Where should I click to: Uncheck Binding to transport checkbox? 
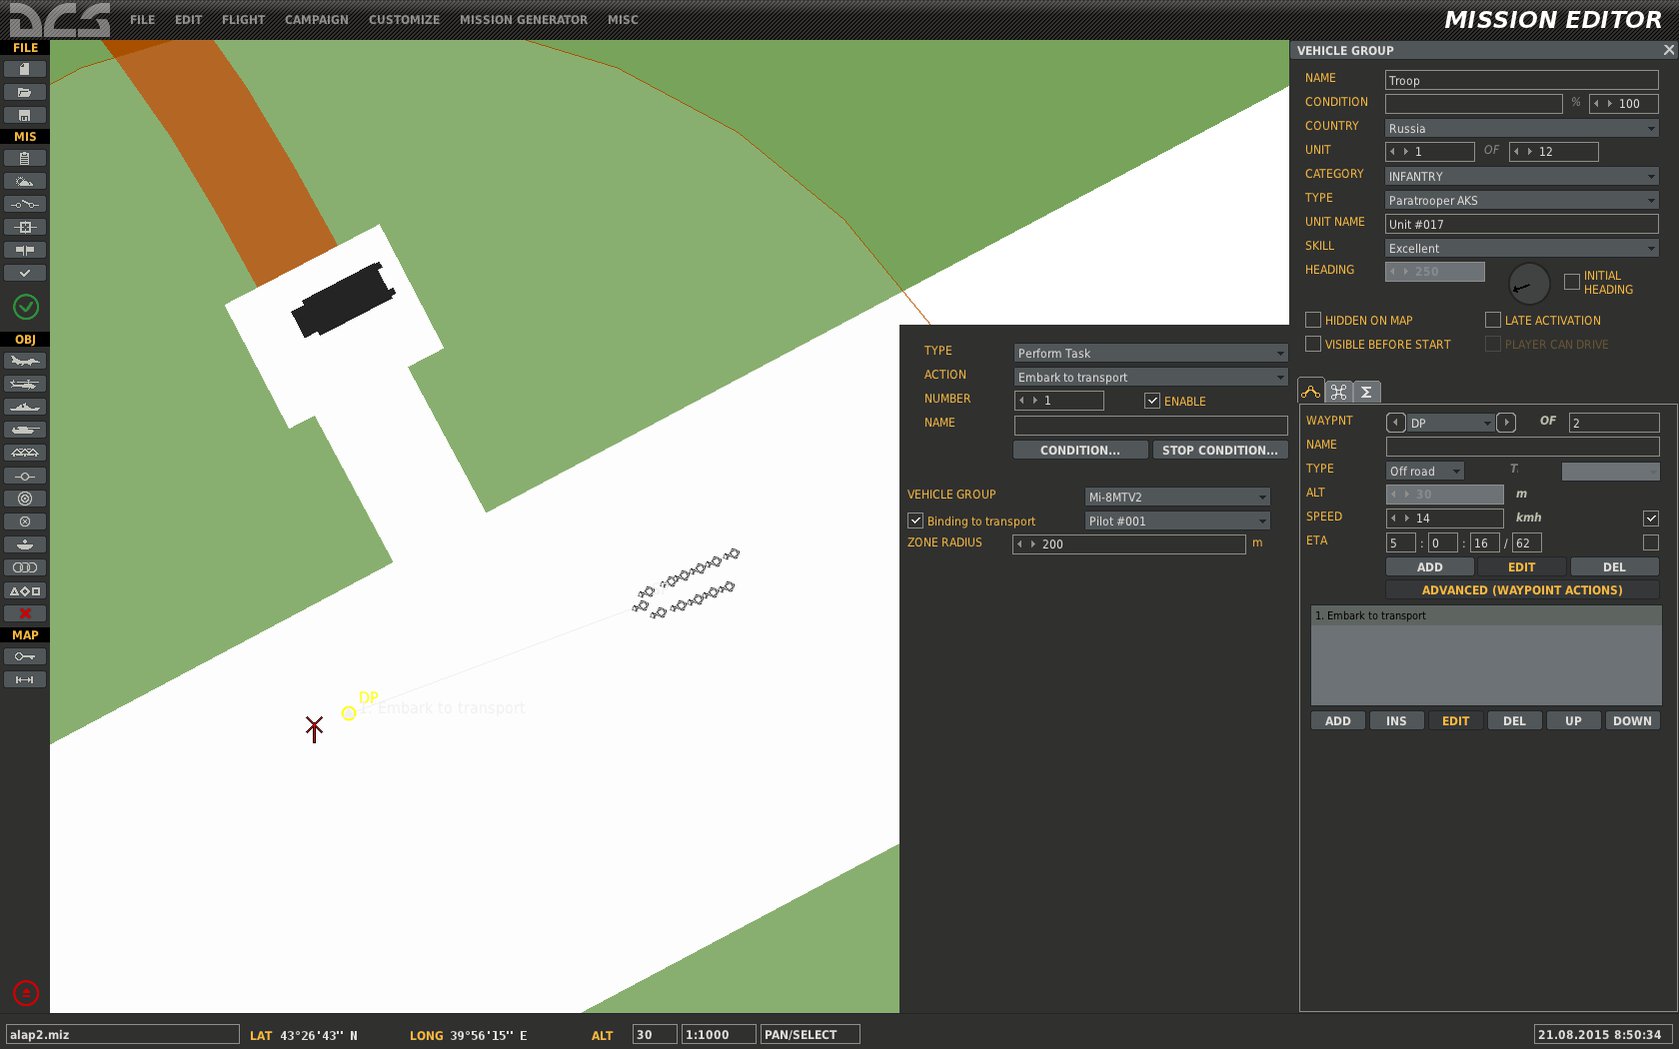[915, 521]
